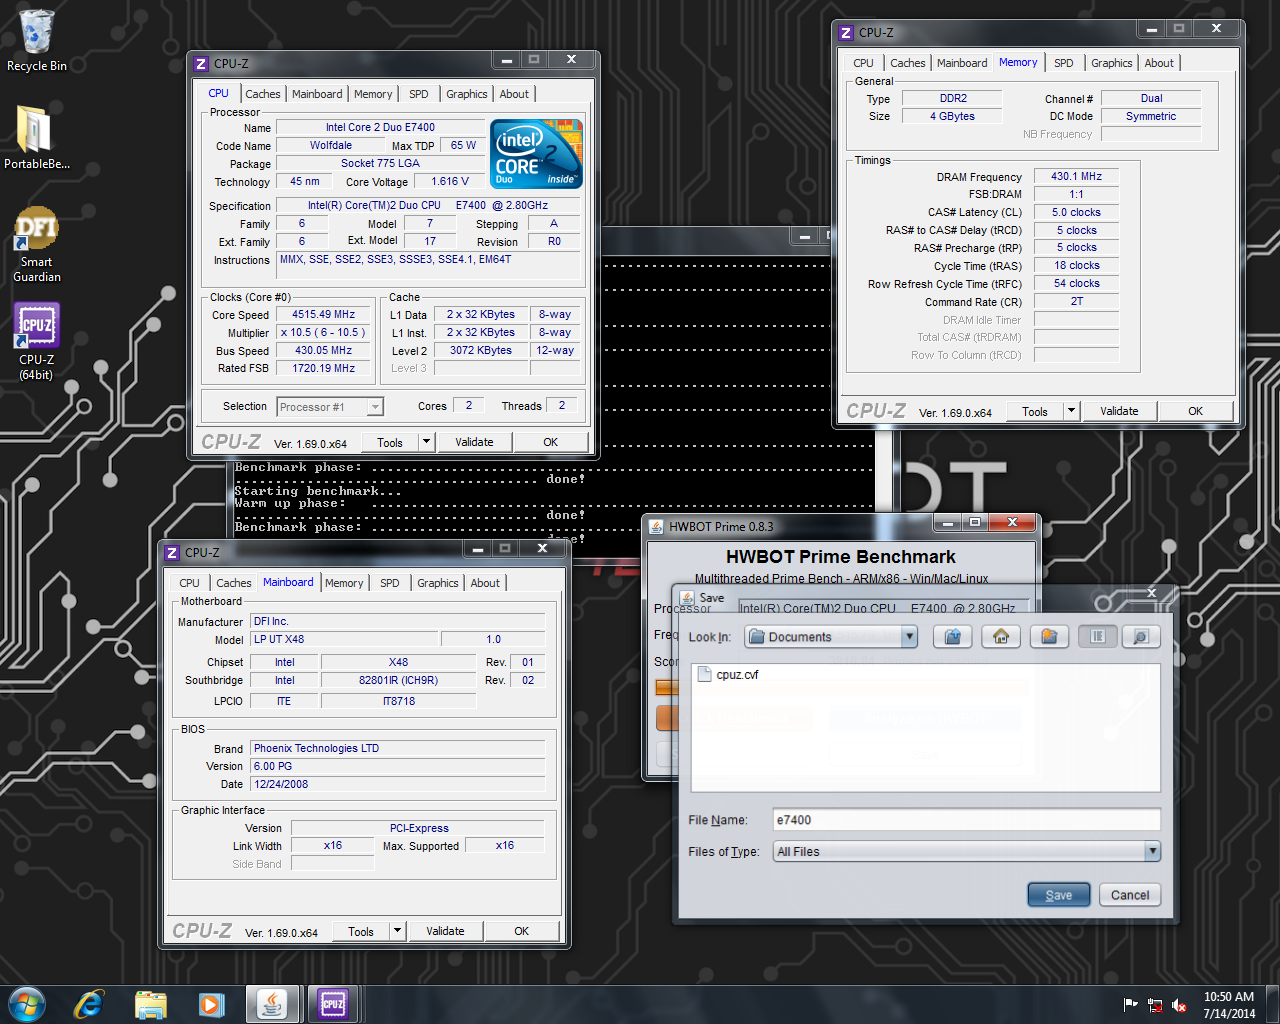Open Graphics tab in CPU-Z CPU window
This screenshot has height=1024, width=1280.
pos(467,94)
